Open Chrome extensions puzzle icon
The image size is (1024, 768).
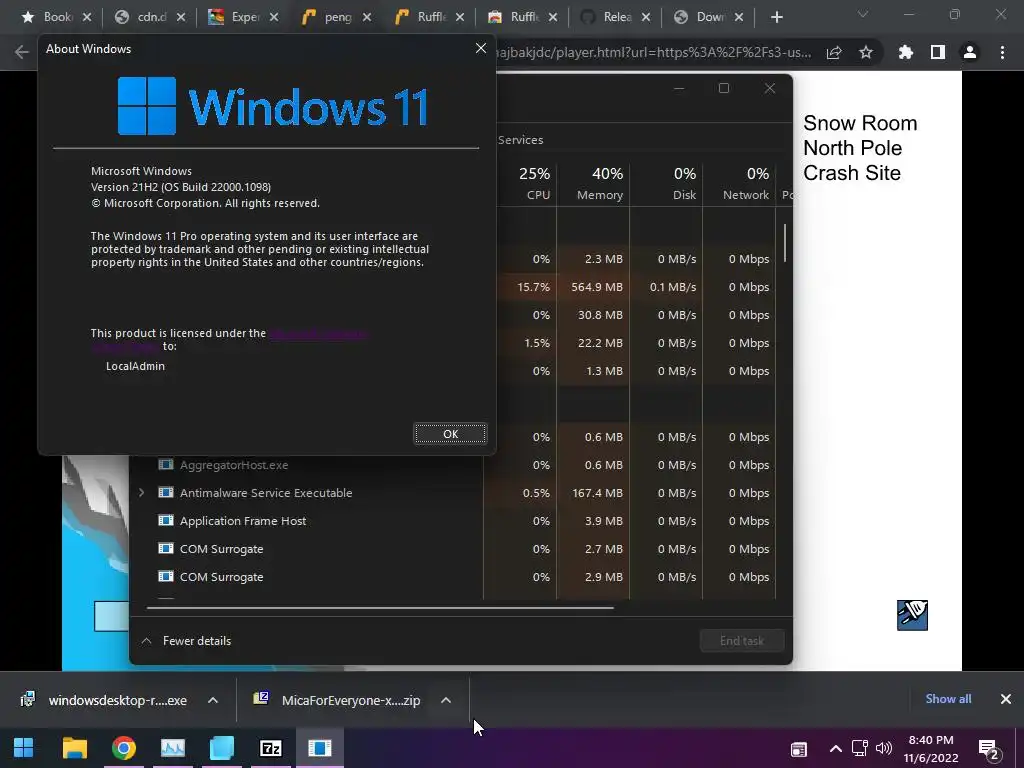pyautogui.click(x=906, y=52)
